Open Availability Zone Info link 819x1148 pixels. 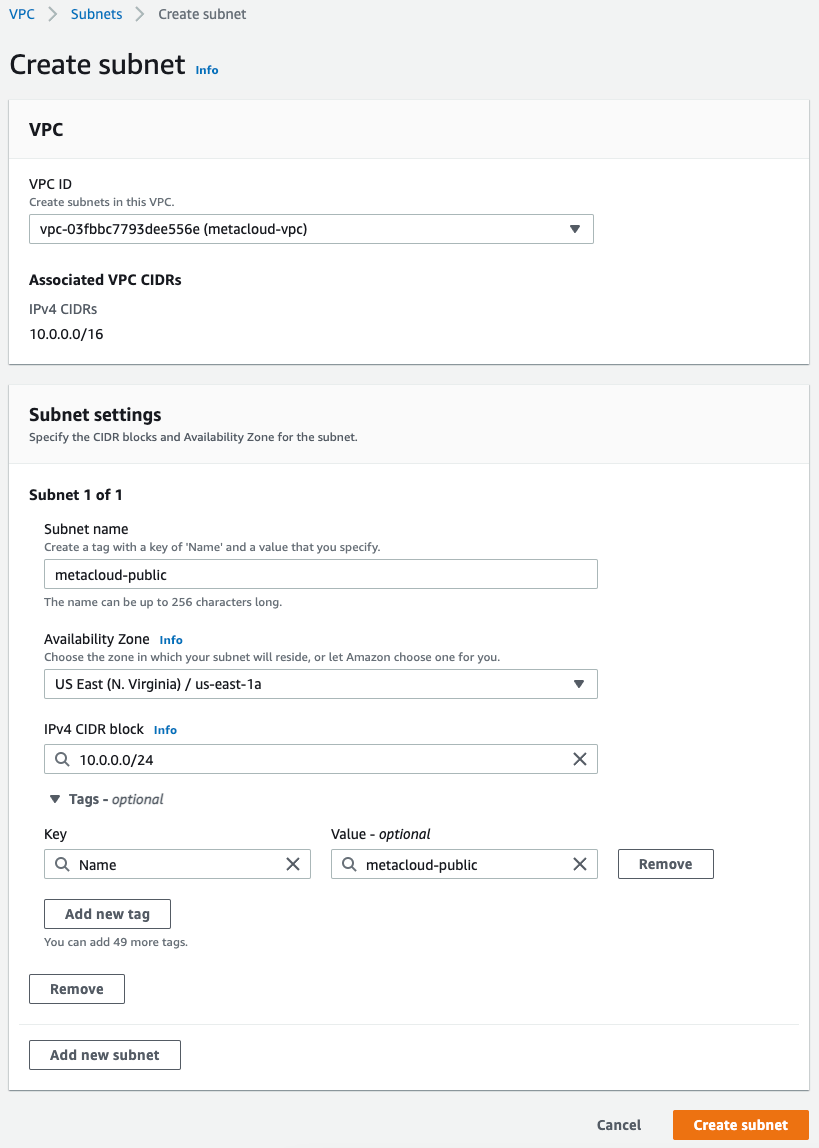point(171,640)
